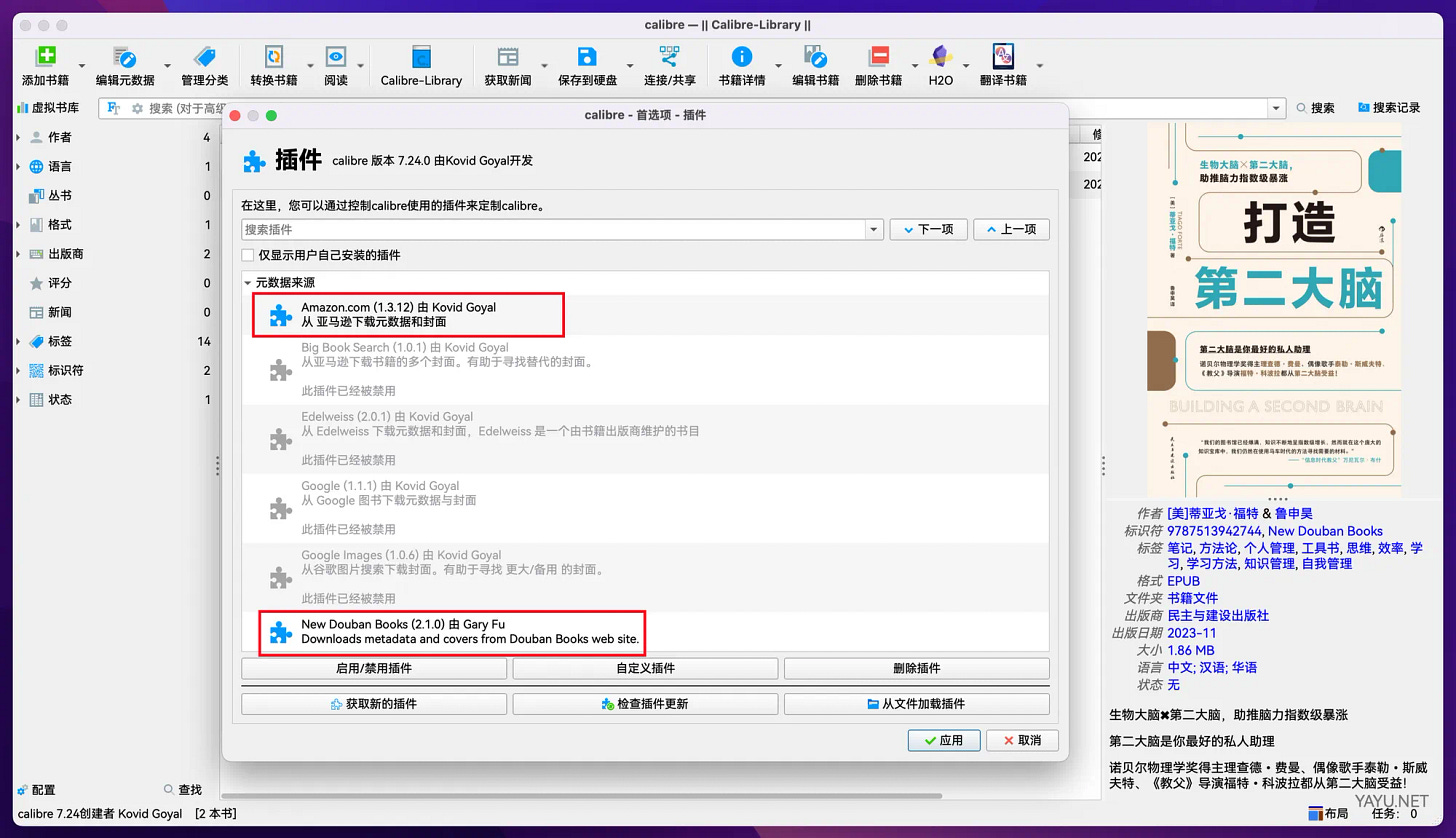The width and height of the screenshot is (1456, 838).
Task: Open the 连接/共享 icon
Action: [669, 57]
